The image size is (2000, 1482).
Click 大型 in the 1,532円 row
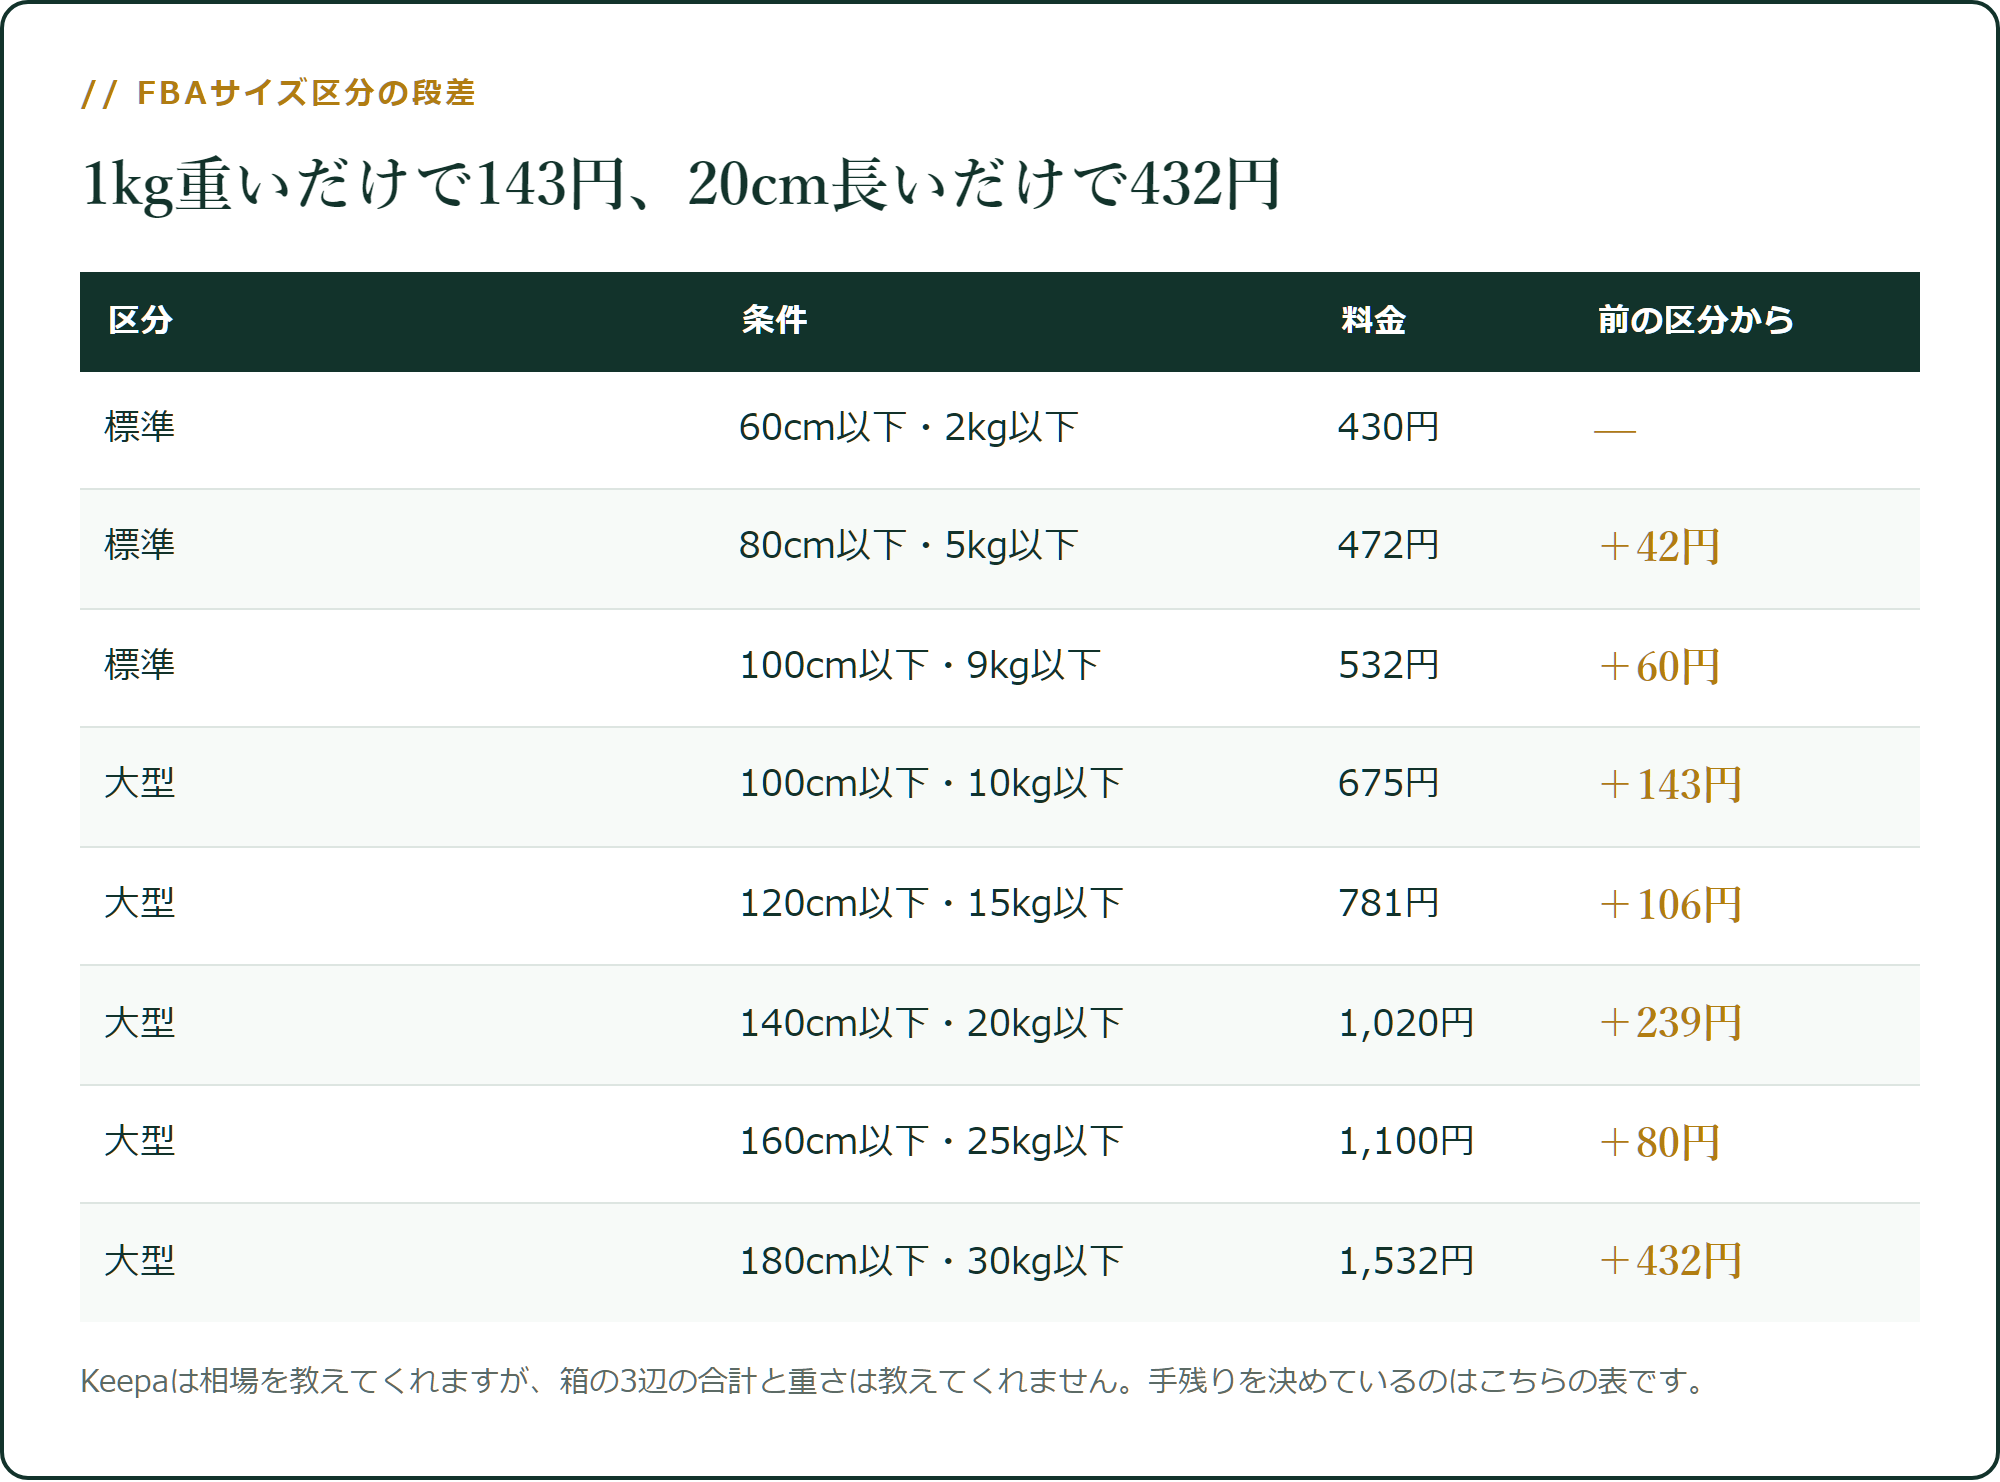pyautogui.click(x=140, y=1261)
